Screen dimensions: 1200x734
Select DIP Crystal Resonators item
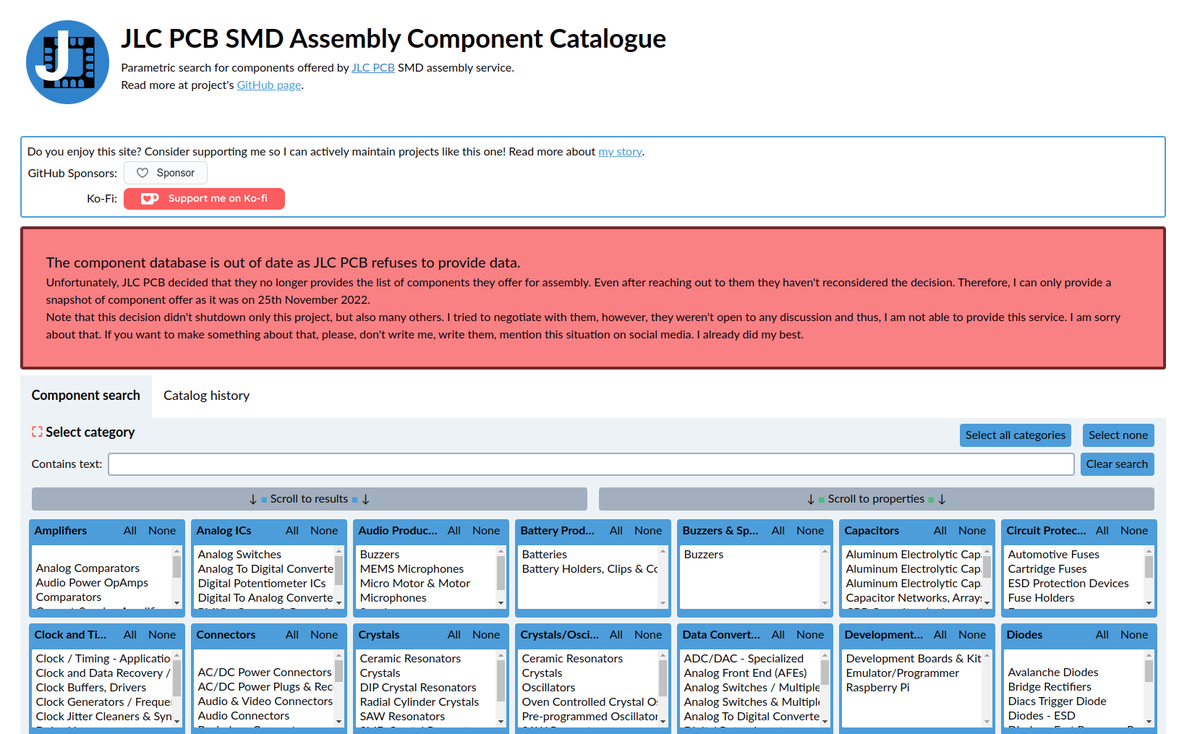pos(418,687)
